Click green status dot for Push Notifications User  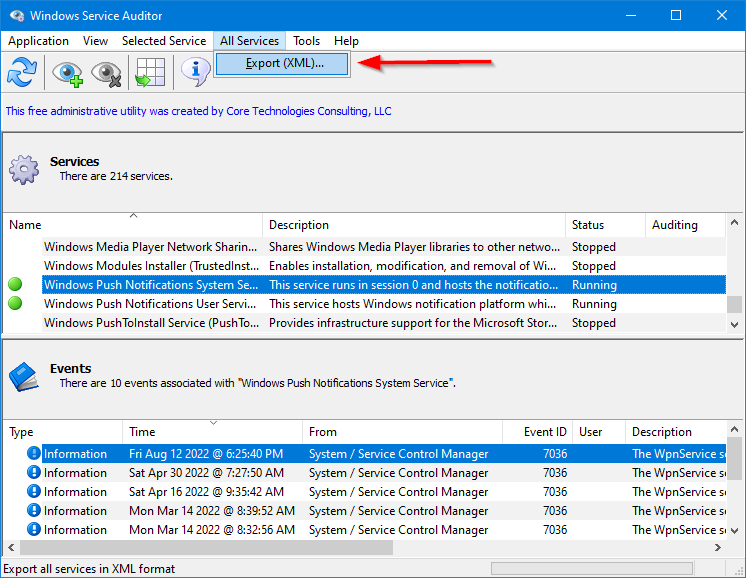[x=15, y=303]
